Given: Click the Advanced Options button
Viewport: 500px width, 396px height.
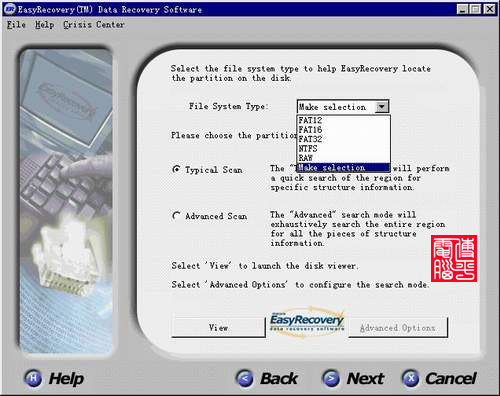Looking at the screenshot, I should point(398,328).
